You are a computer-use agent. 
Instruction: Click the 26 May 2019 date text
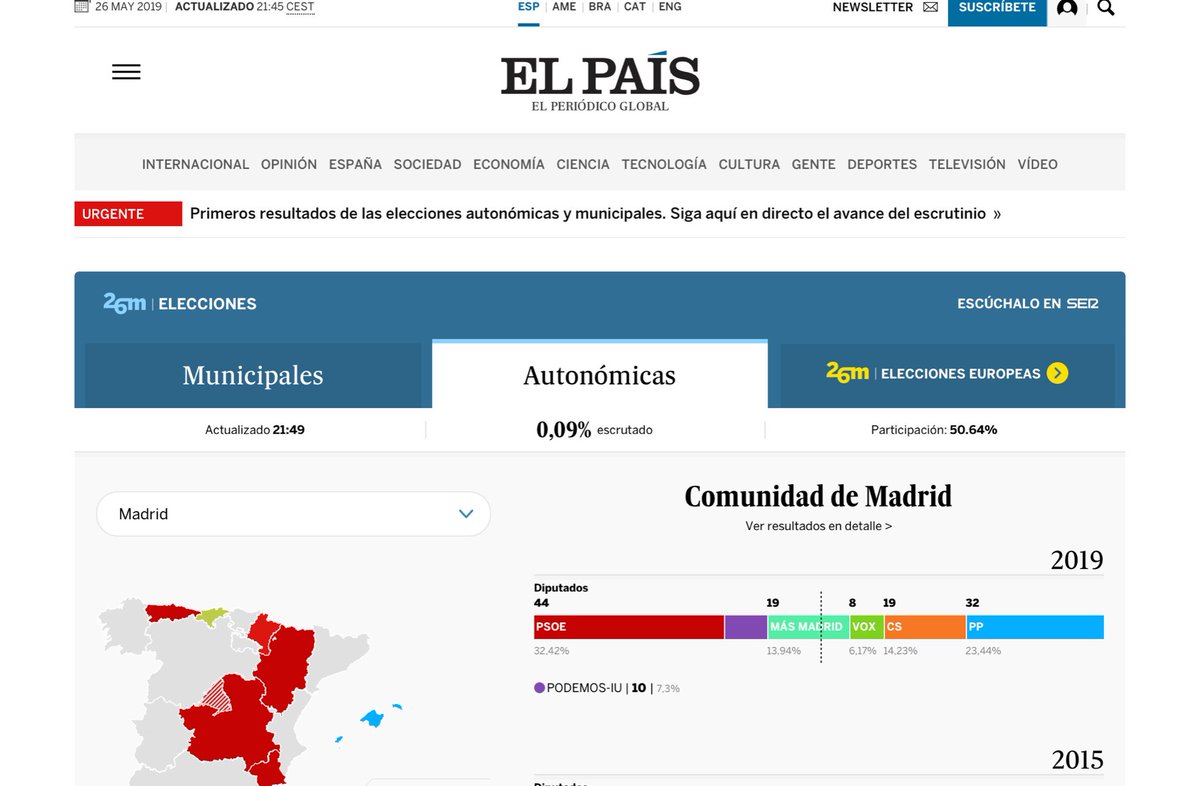click(129, 7)
